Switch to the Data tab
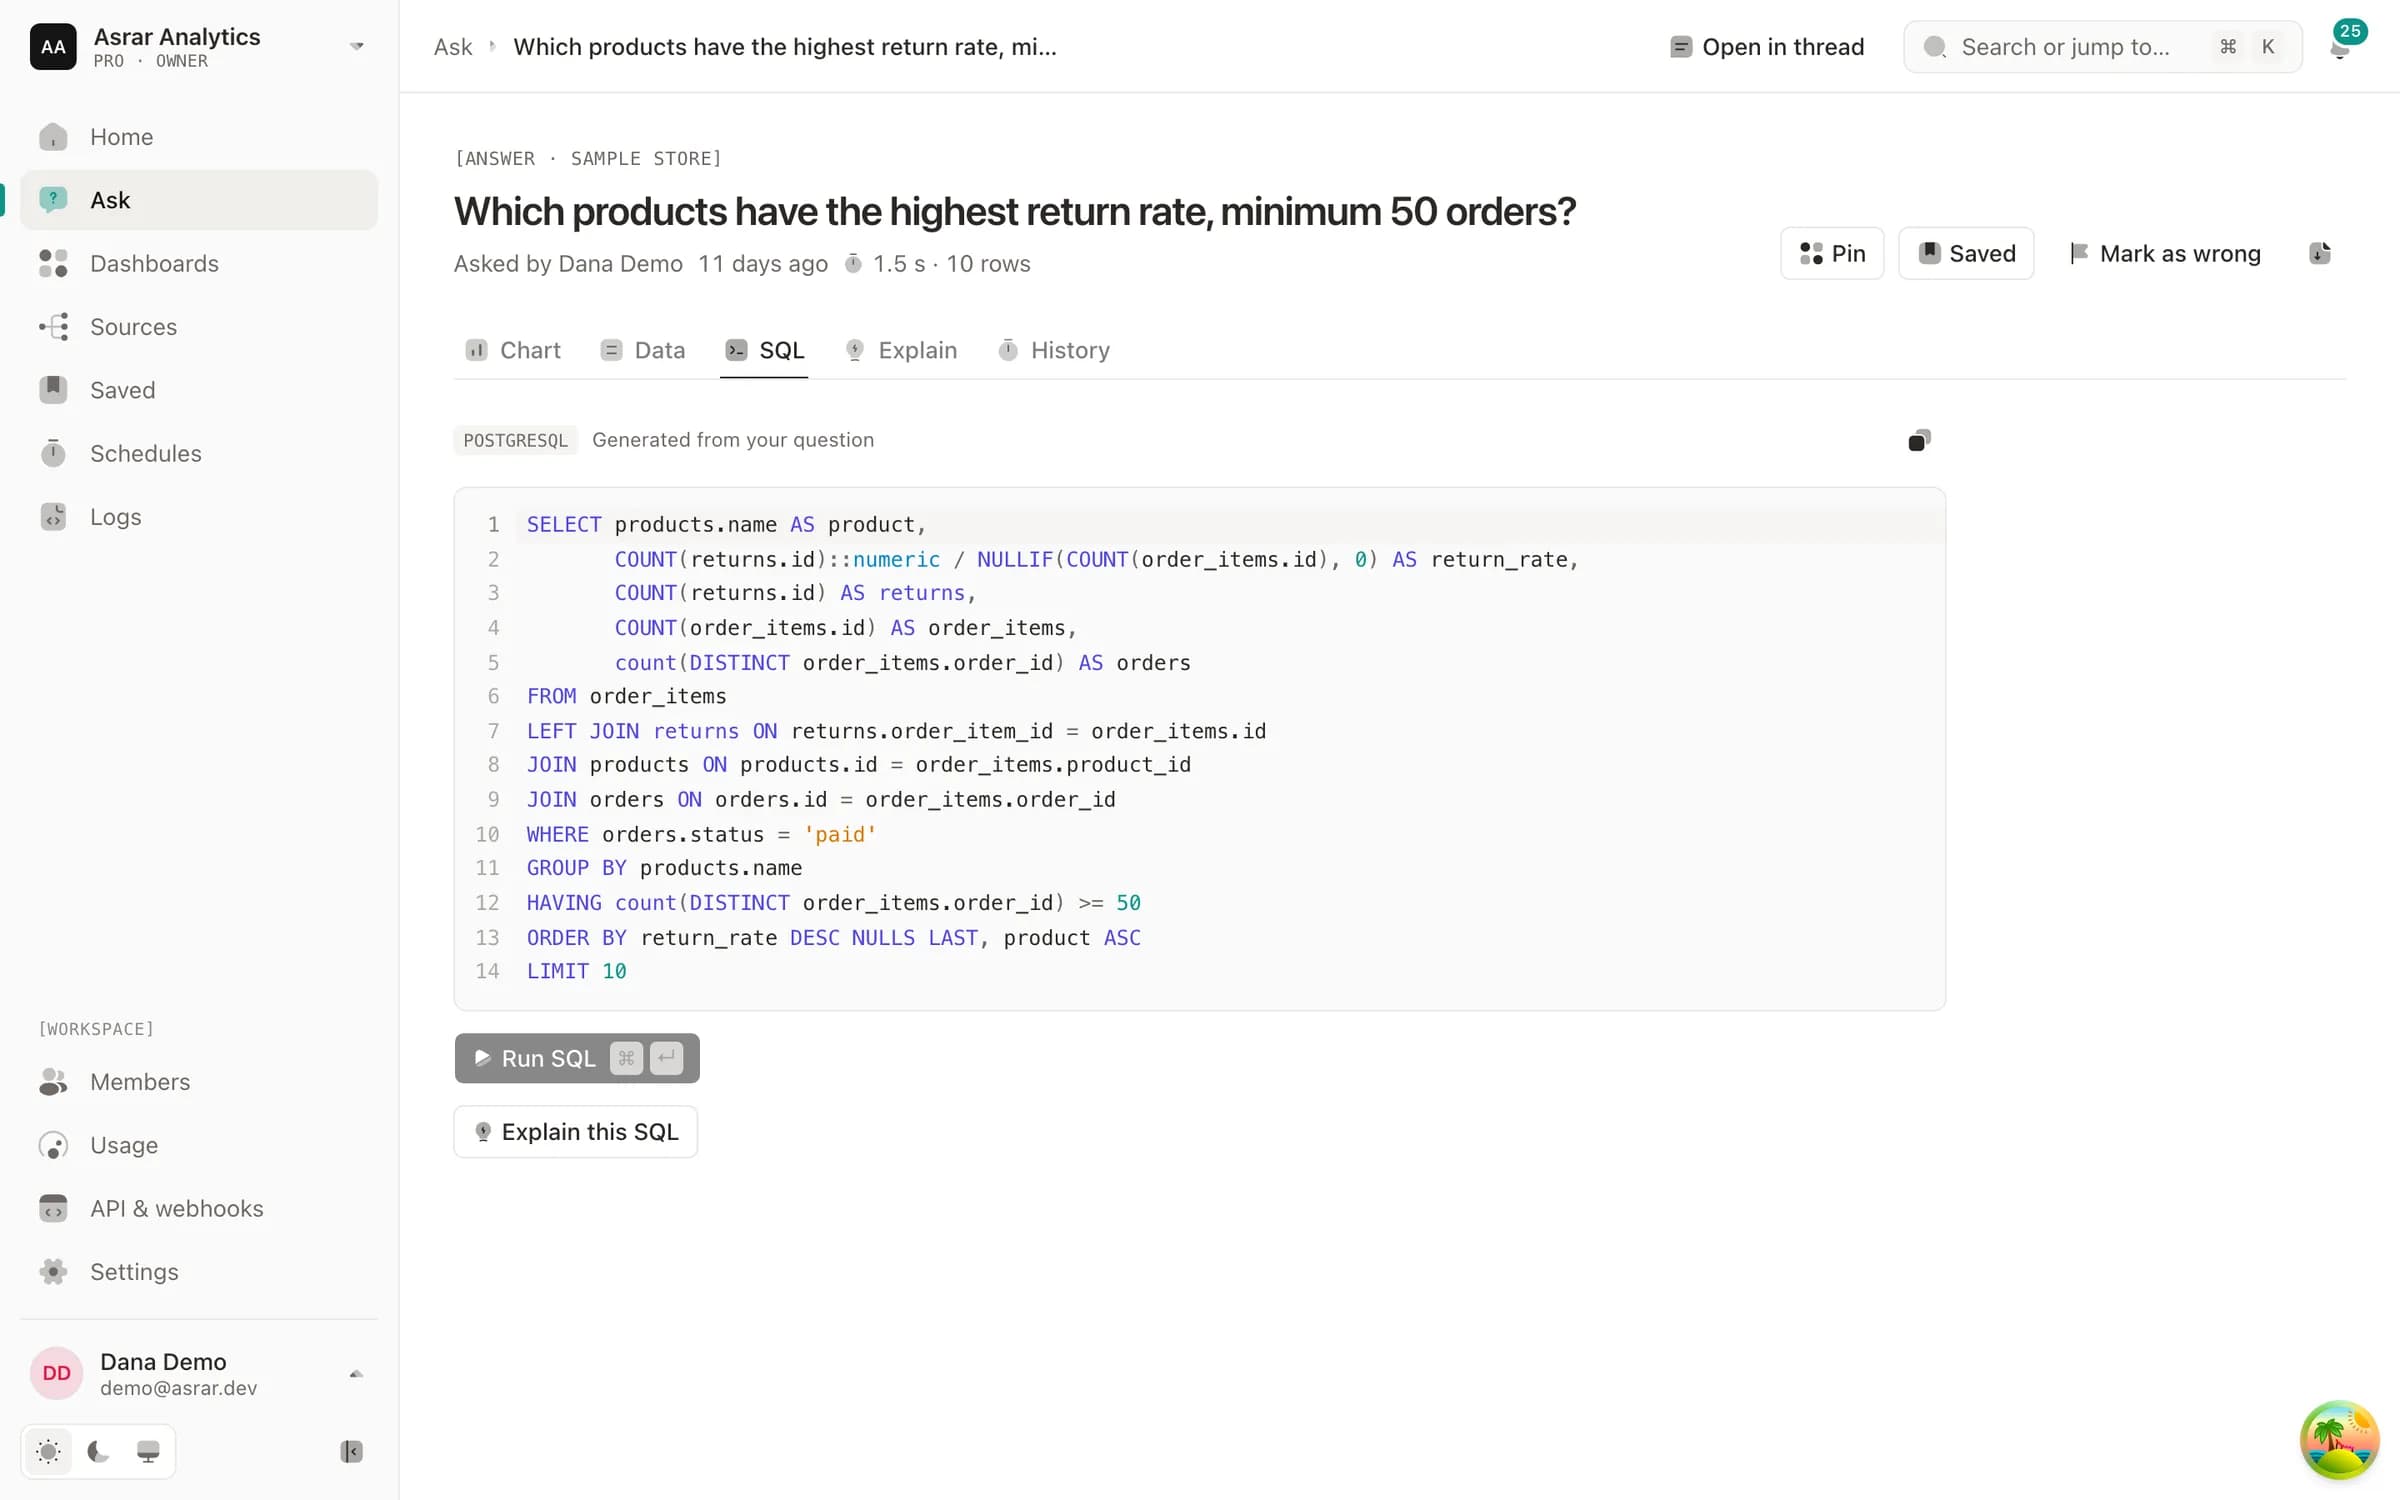This screenshot has width=2400, height=1500. click(x=643, y=350)
